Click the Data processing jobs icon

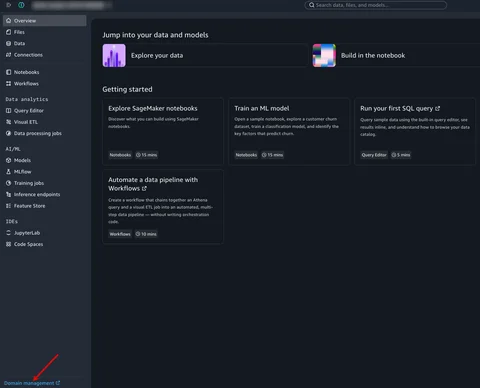pyautogui.click(x=9, y=133)
